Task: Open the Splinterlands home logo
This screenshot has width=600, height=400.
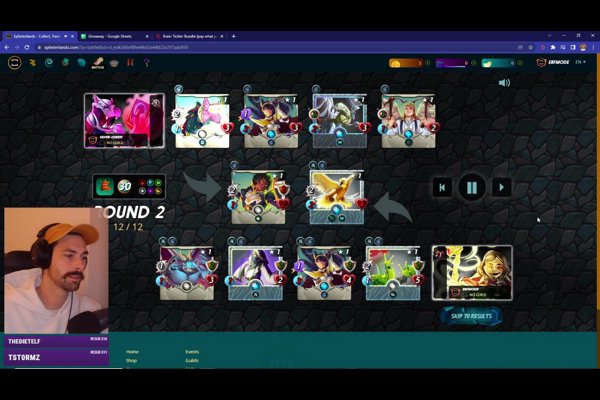Action: point(15,62)
